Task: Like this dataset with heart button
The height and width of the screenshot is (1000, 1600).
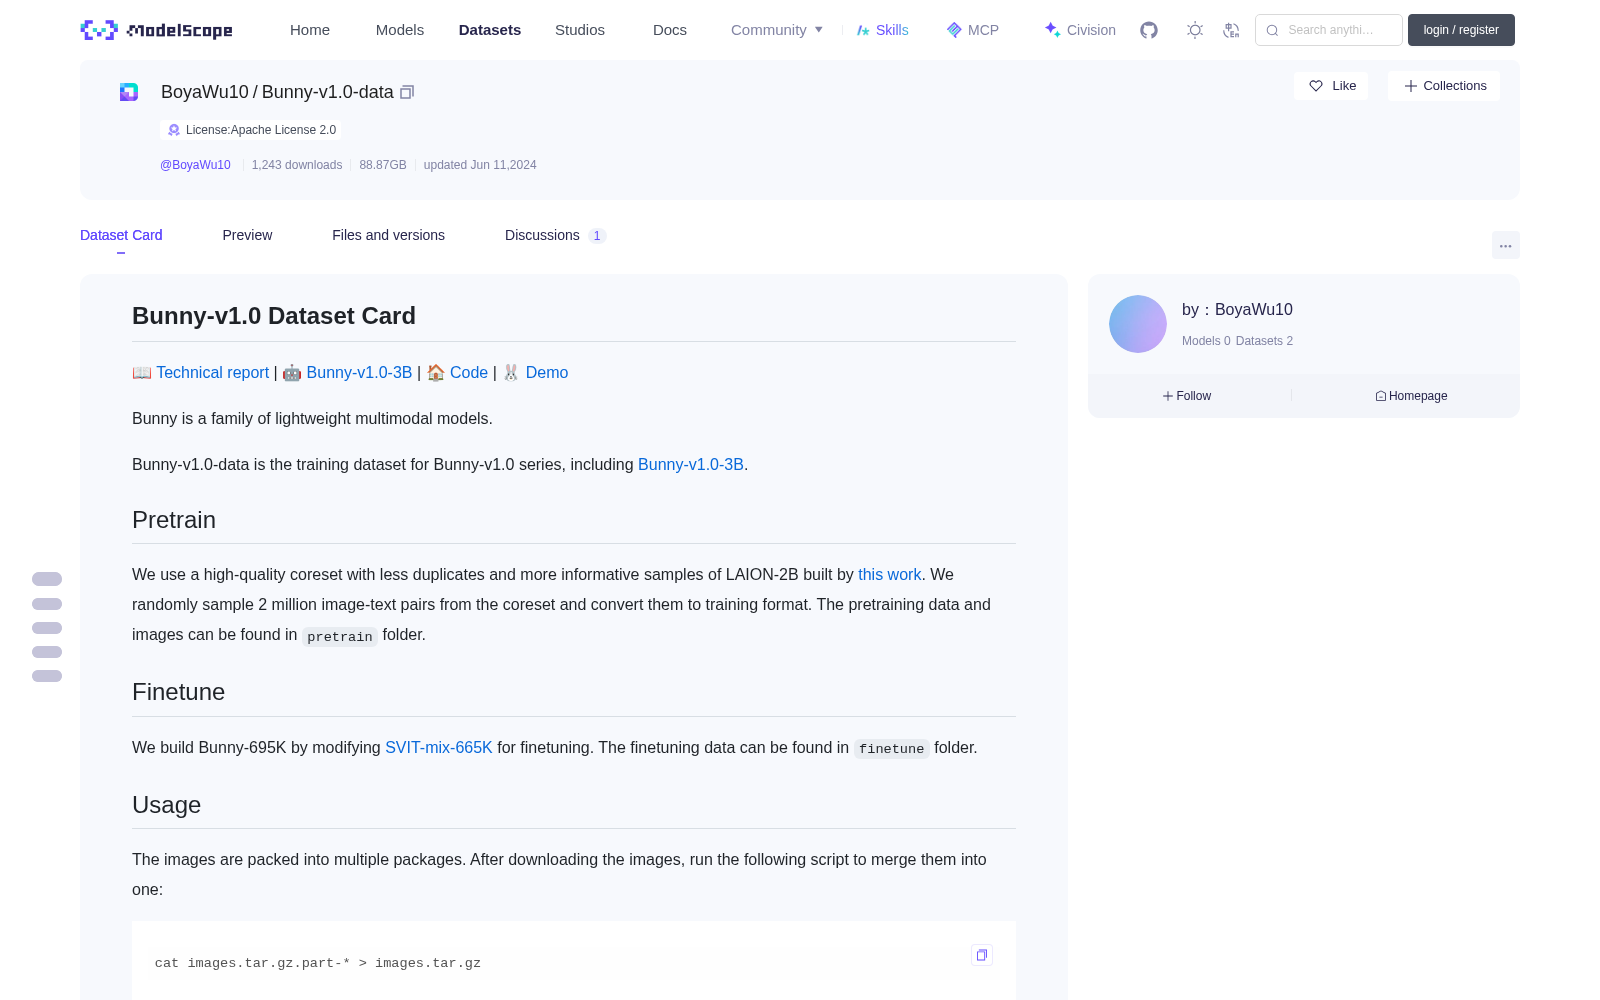Action: (x=1332, y=86)
